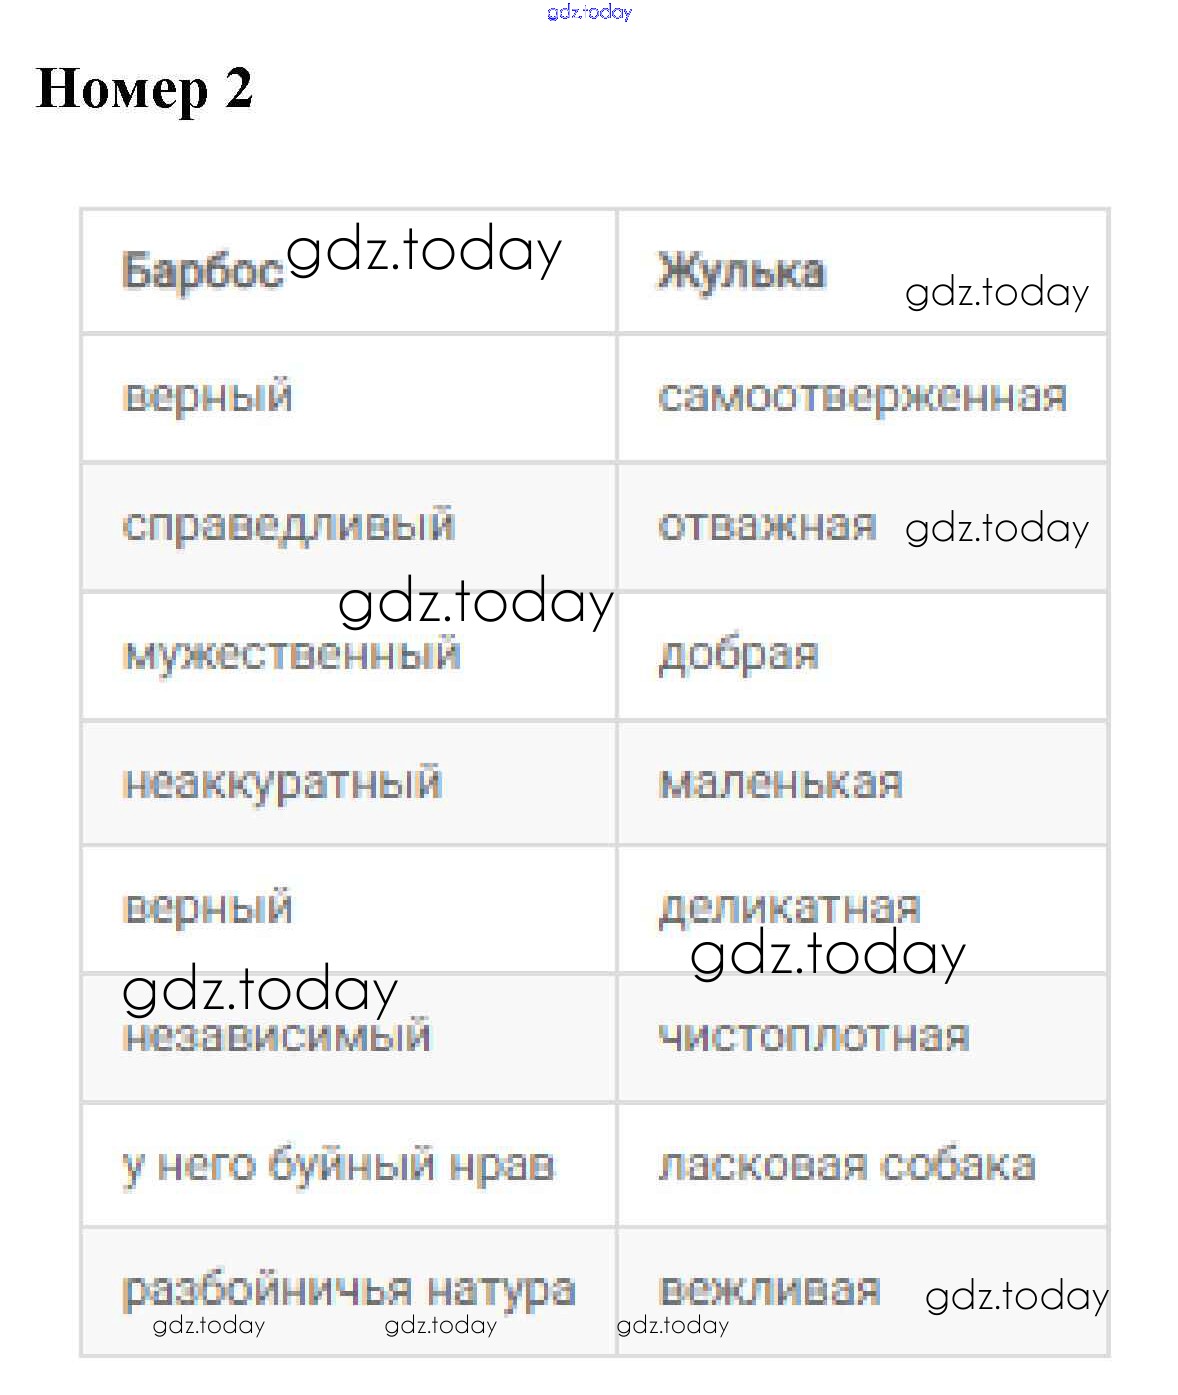
Task: Click the "Номер 2" heading
Action: click(x=144, y=88)
